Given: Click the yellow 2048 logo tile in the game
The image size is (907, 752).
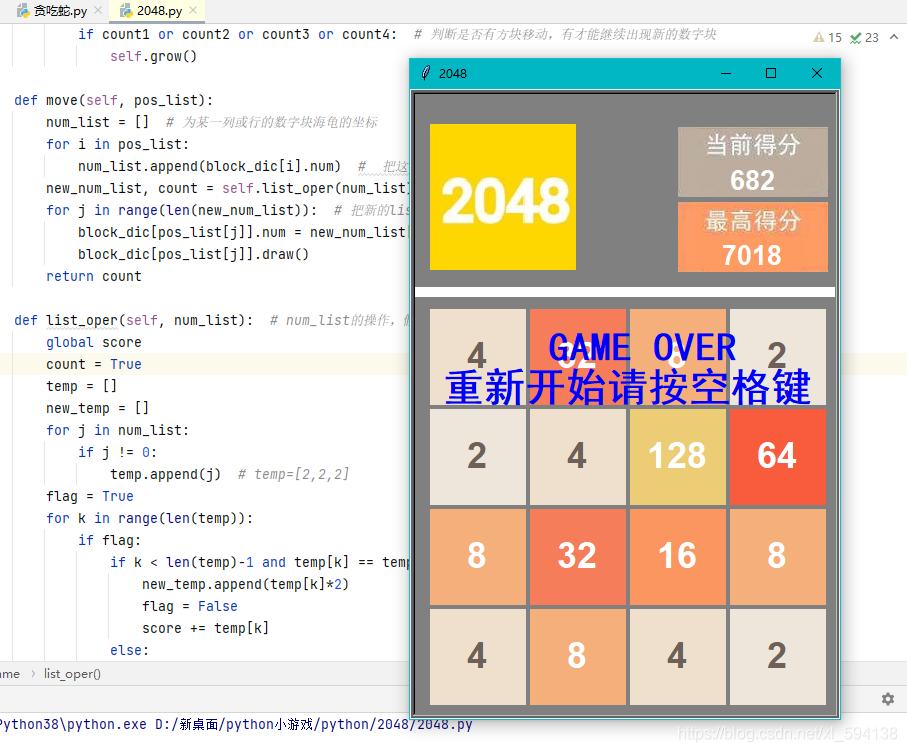Looking at the screenshot, I should click(x=501, y=196).
